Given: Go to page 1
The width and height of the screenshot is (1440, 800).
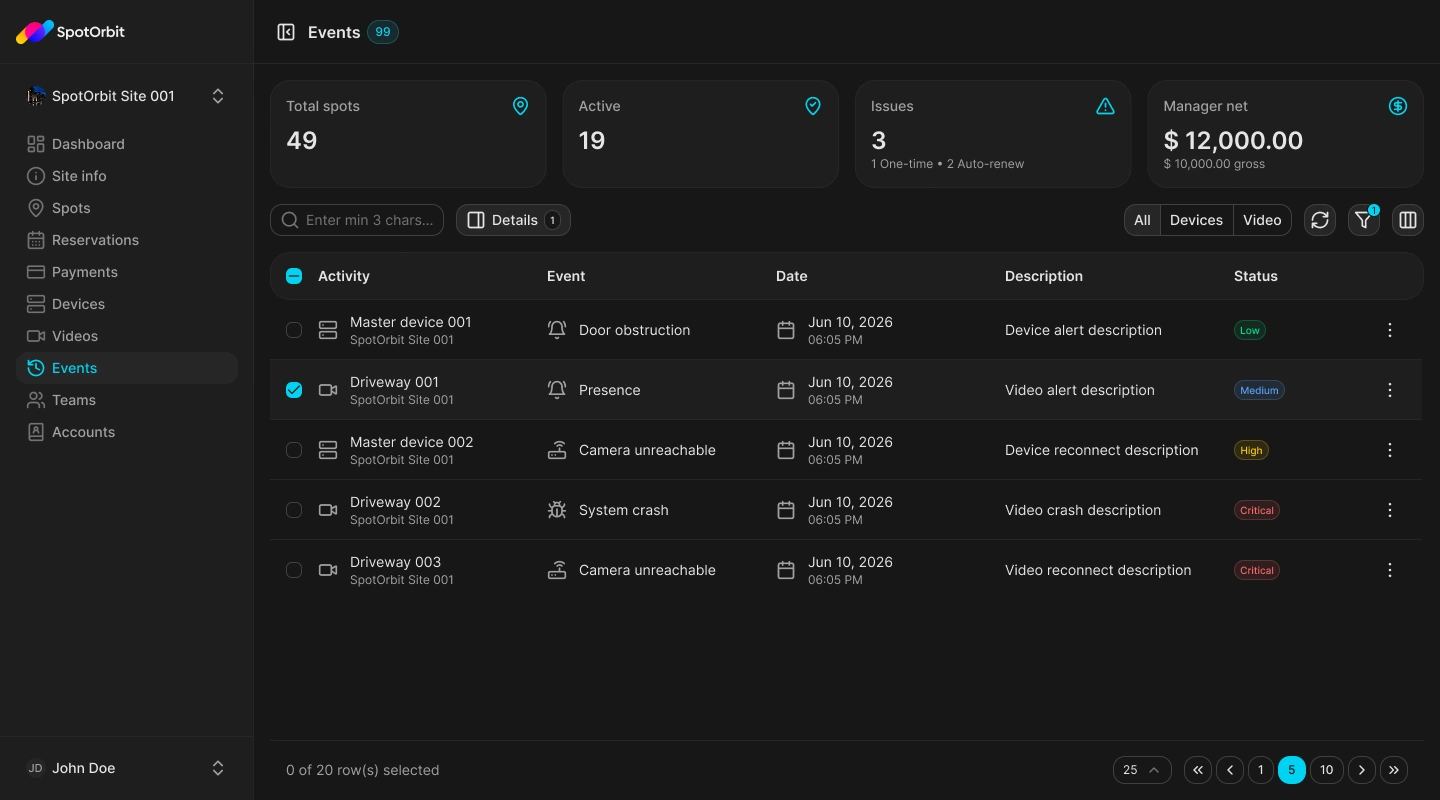Looking at the screenshot, I should pos(1260,770).
